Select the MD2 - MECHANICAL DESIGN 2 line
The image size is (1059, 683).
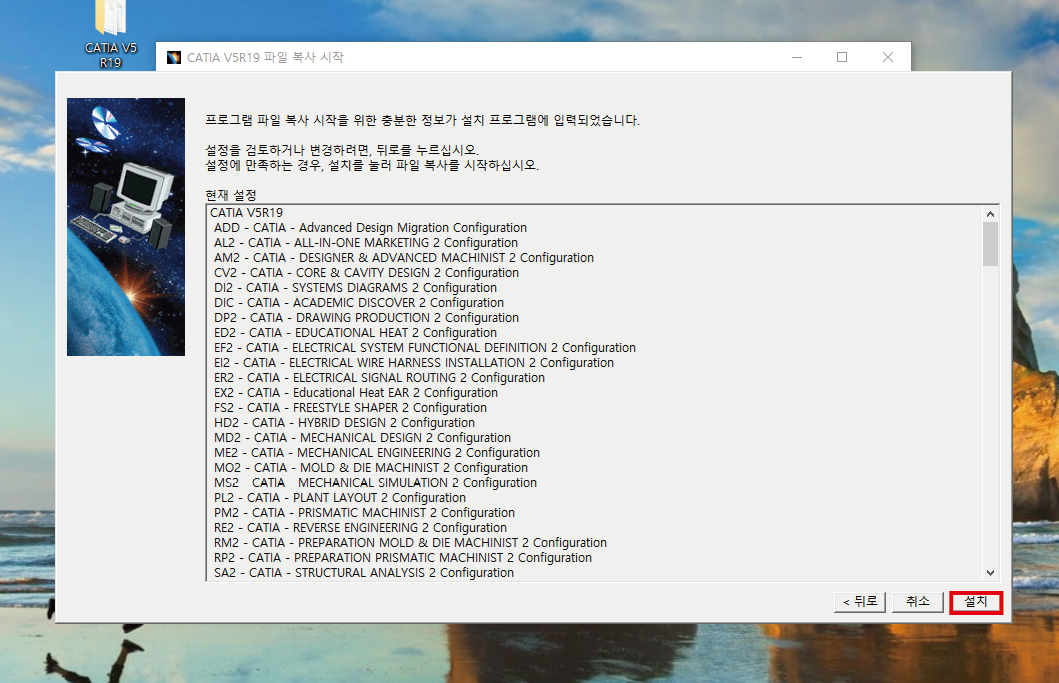[x=362, y=438]
